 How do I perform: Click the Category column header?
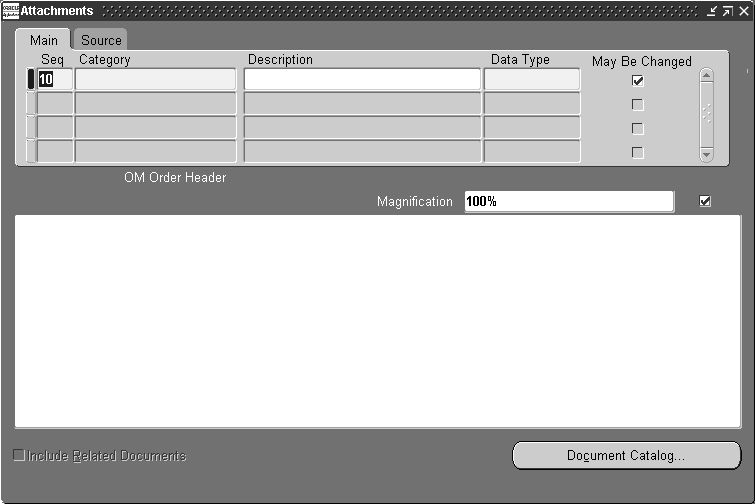coord(104,60)
